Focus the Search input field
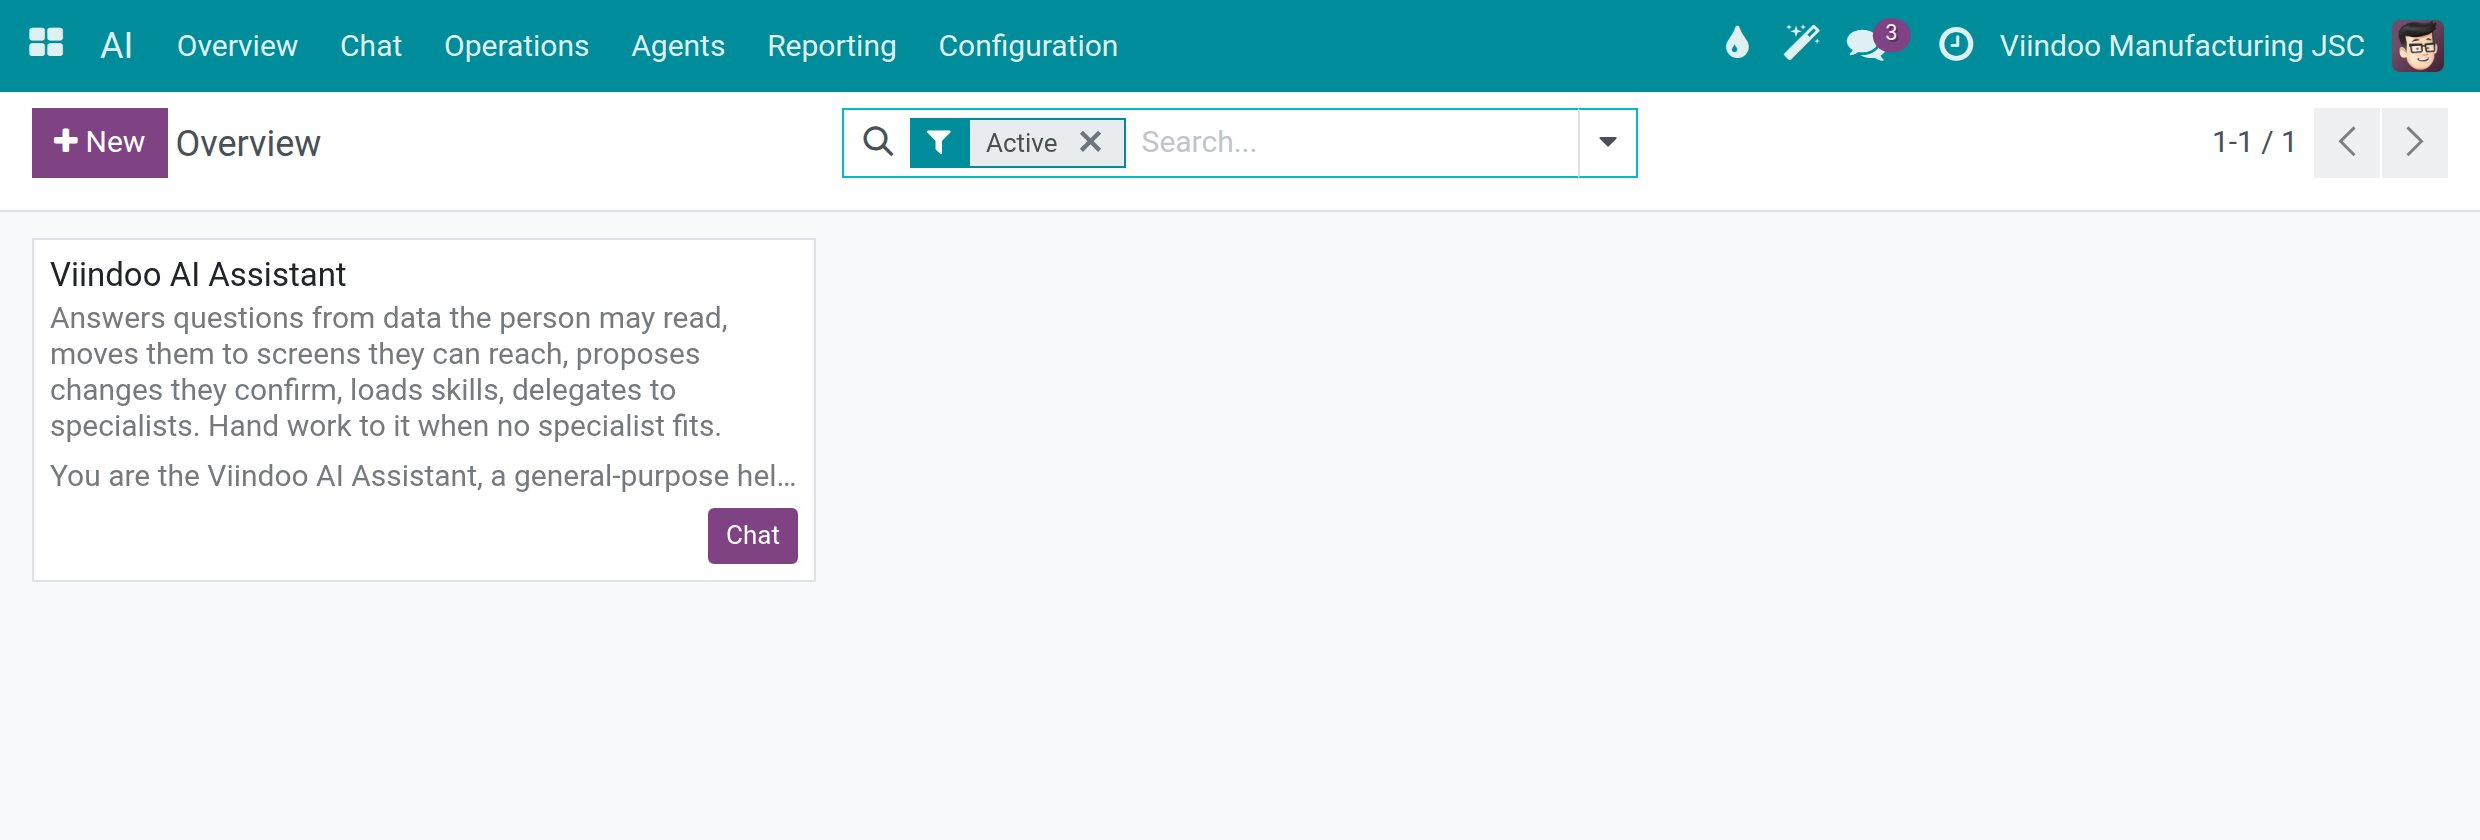This screenshot has height=840, width=2480. [x=1355, y=143]
